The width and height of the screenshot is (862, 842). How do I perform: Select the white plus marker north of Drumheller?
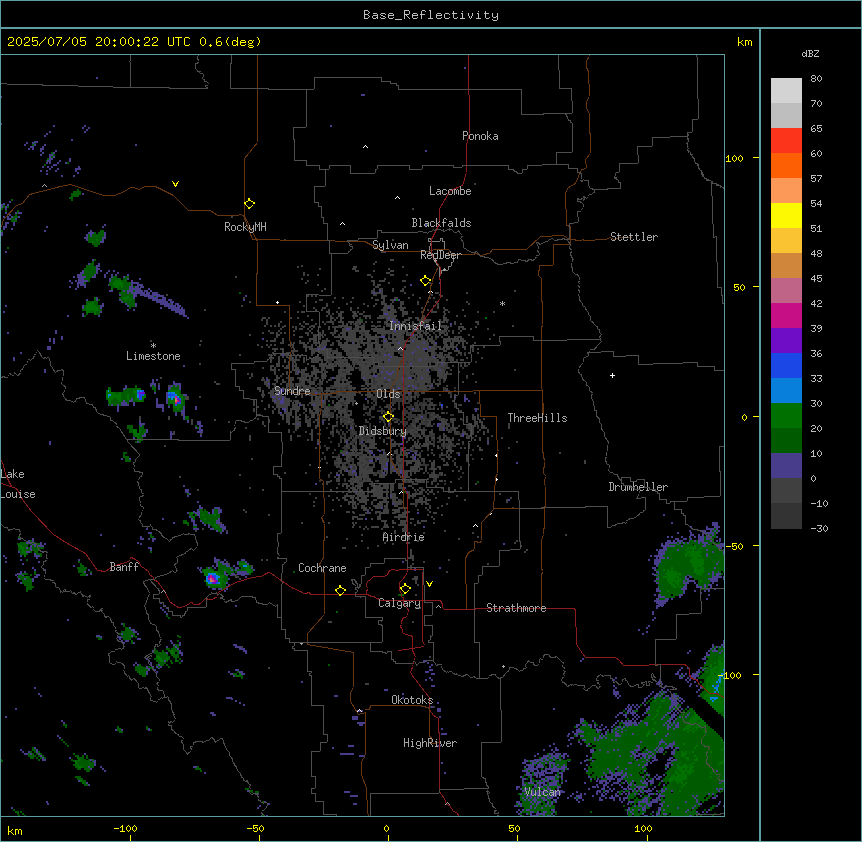tap(612, 375)
